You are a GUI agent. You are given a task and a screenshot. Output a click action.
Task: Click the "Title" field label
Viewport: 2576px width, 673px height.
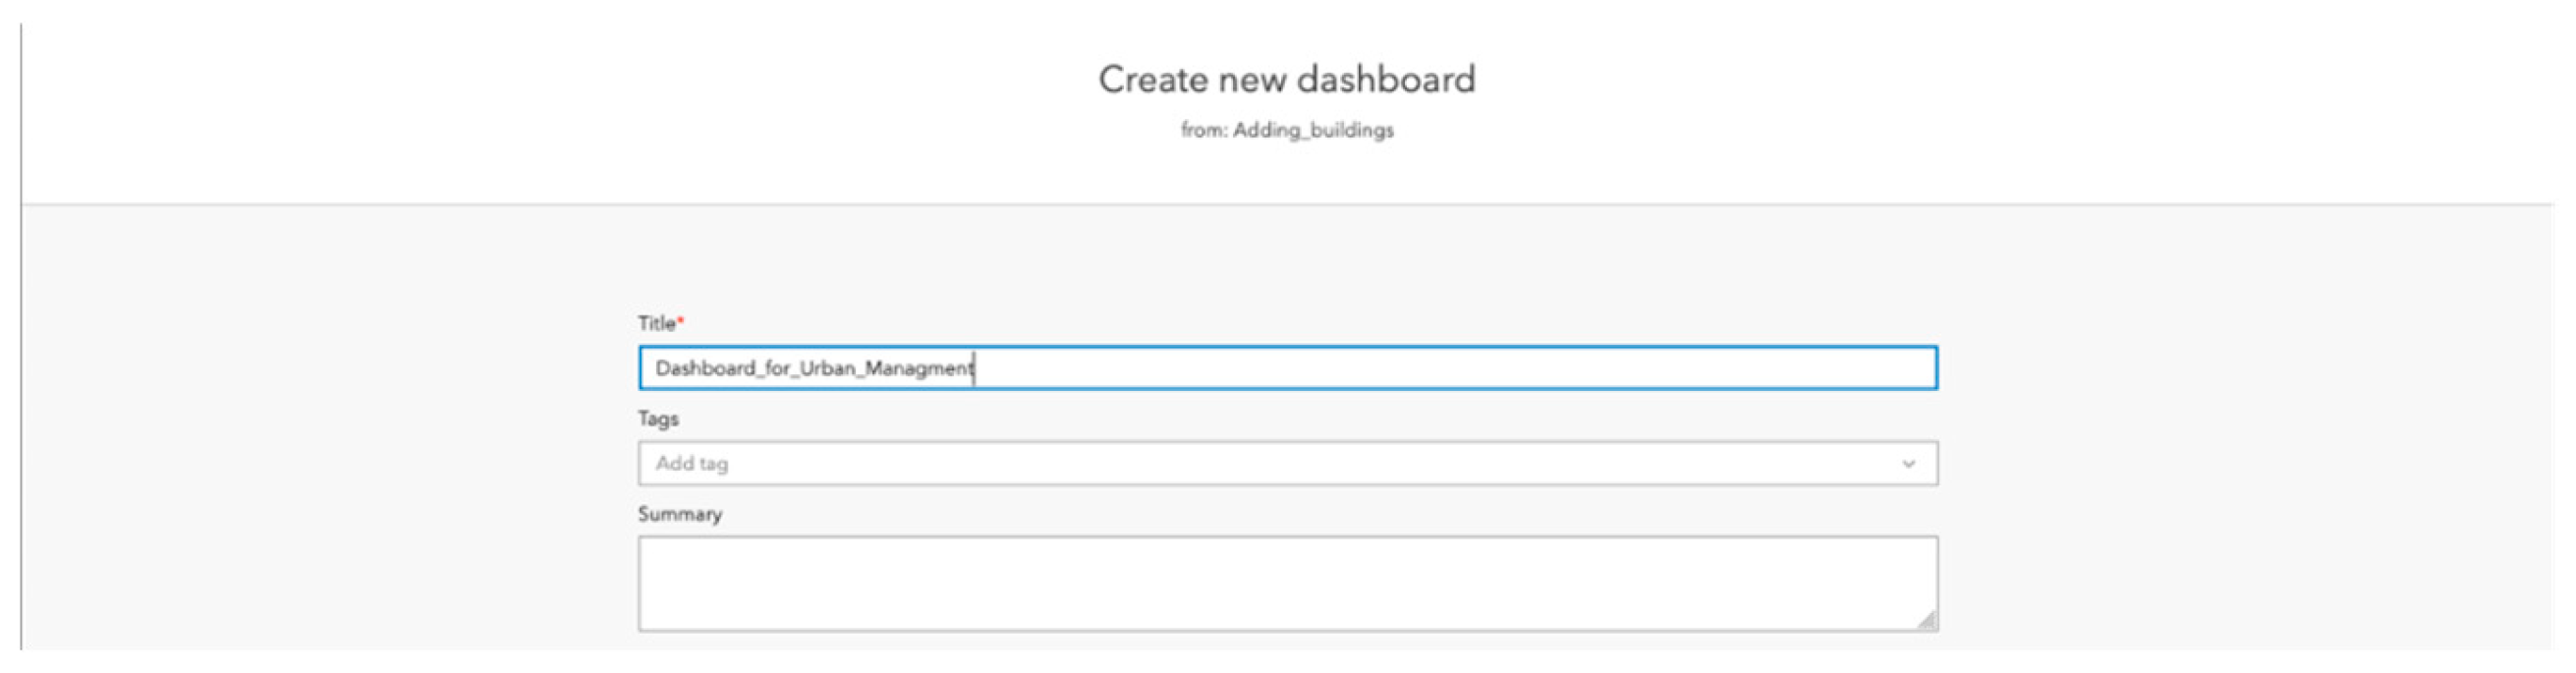tap(656, 323)
